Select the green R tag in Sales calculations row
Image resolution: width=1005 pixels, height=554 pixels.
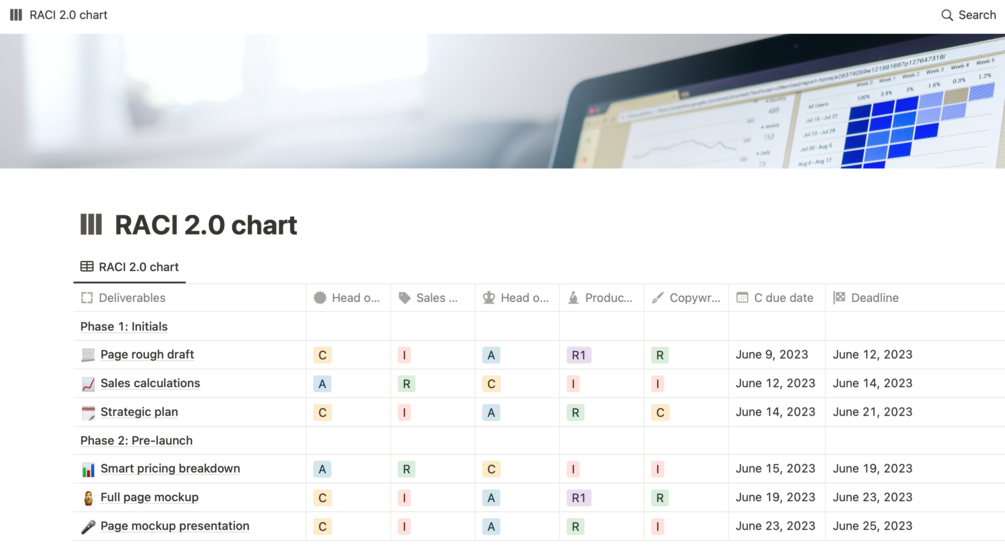point(406,384)
